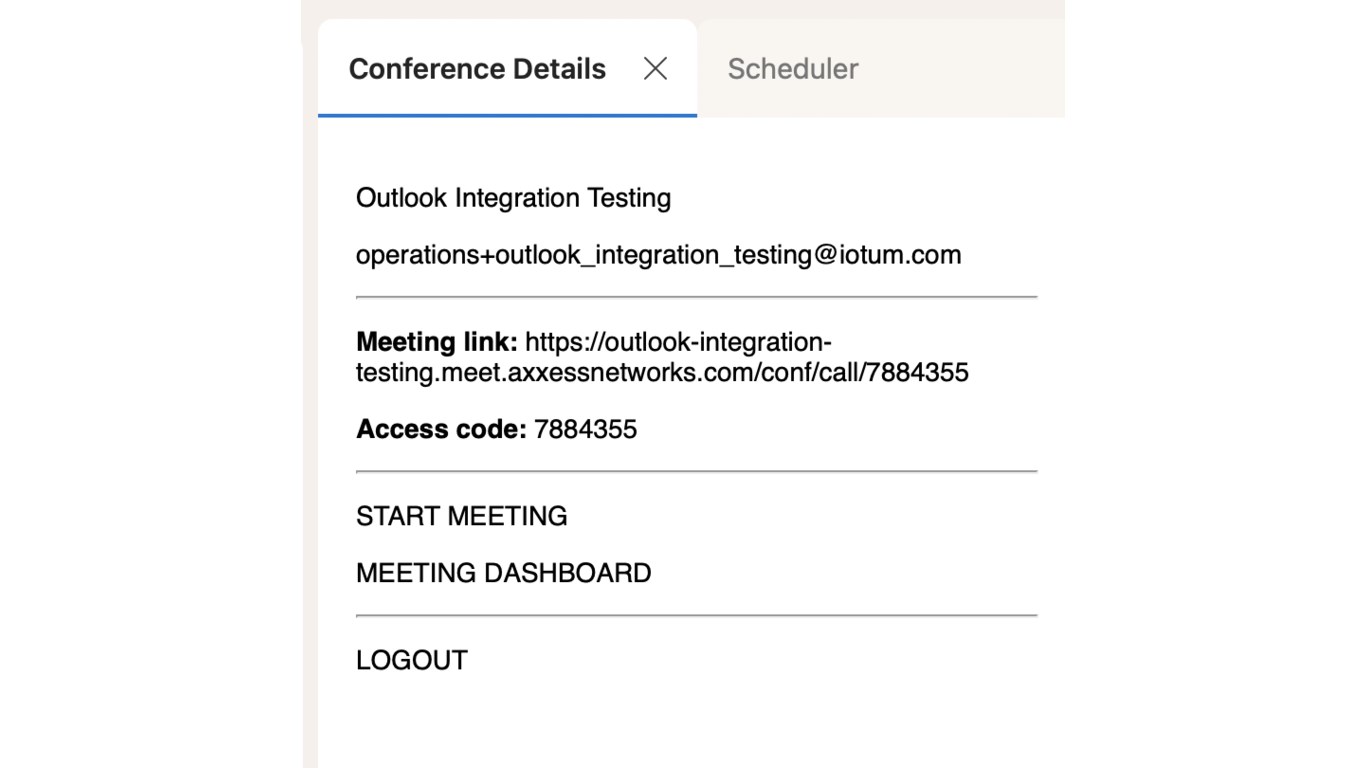Click the divider line below the email address
This screenshot has height=768, width=1366.
click(x=696, y=297)
